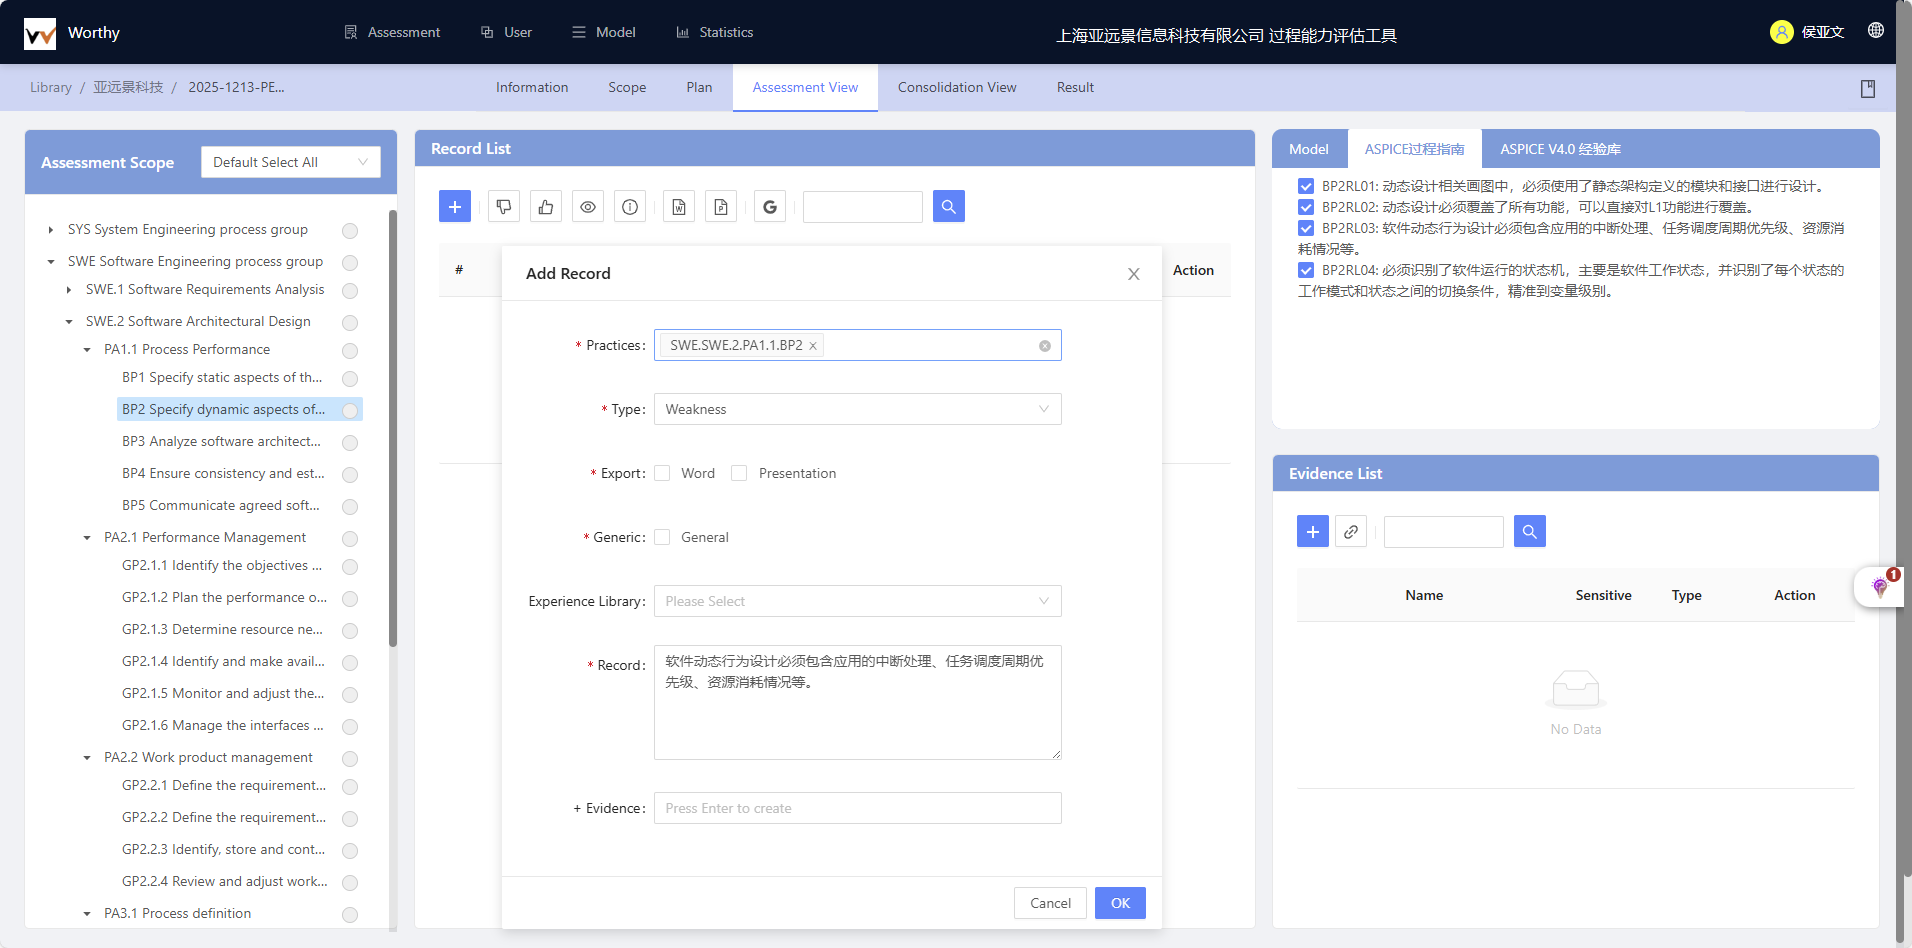
Task: Click the G icon in Record List toolbar
Action: click(770, 207)
